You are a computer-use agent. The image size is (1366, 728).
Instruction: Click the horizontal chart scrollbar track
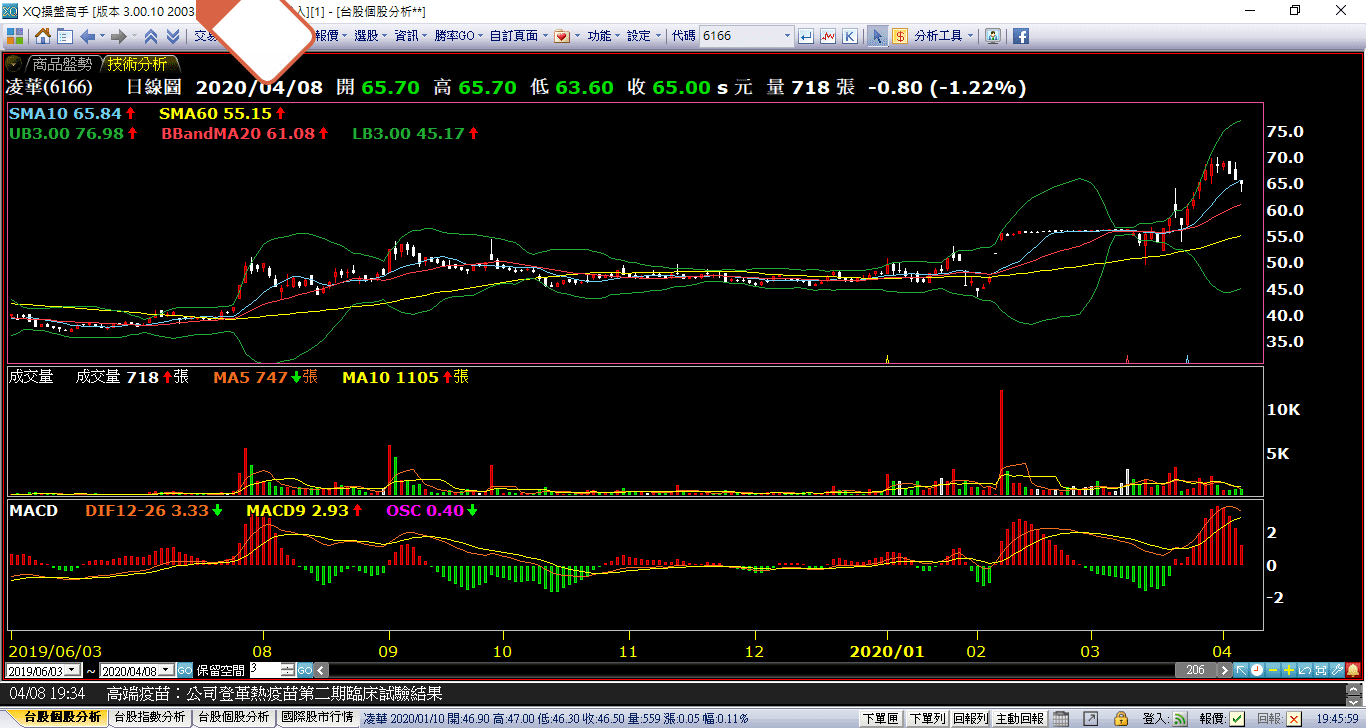point(750,670)
